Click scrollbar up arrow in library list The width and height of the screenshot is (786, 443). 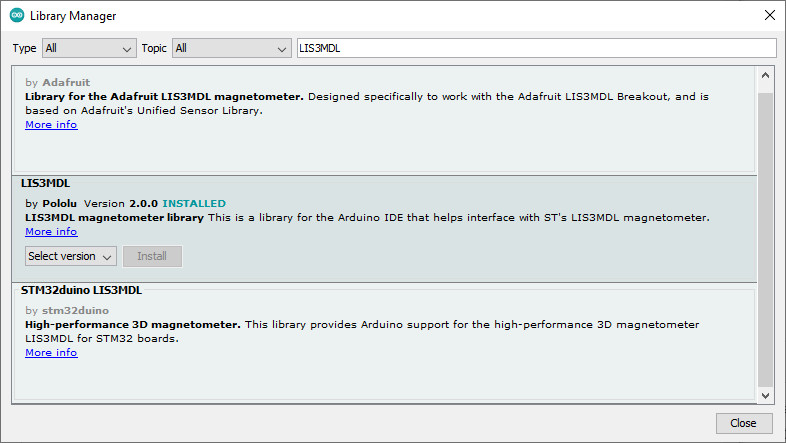point(765,76)
